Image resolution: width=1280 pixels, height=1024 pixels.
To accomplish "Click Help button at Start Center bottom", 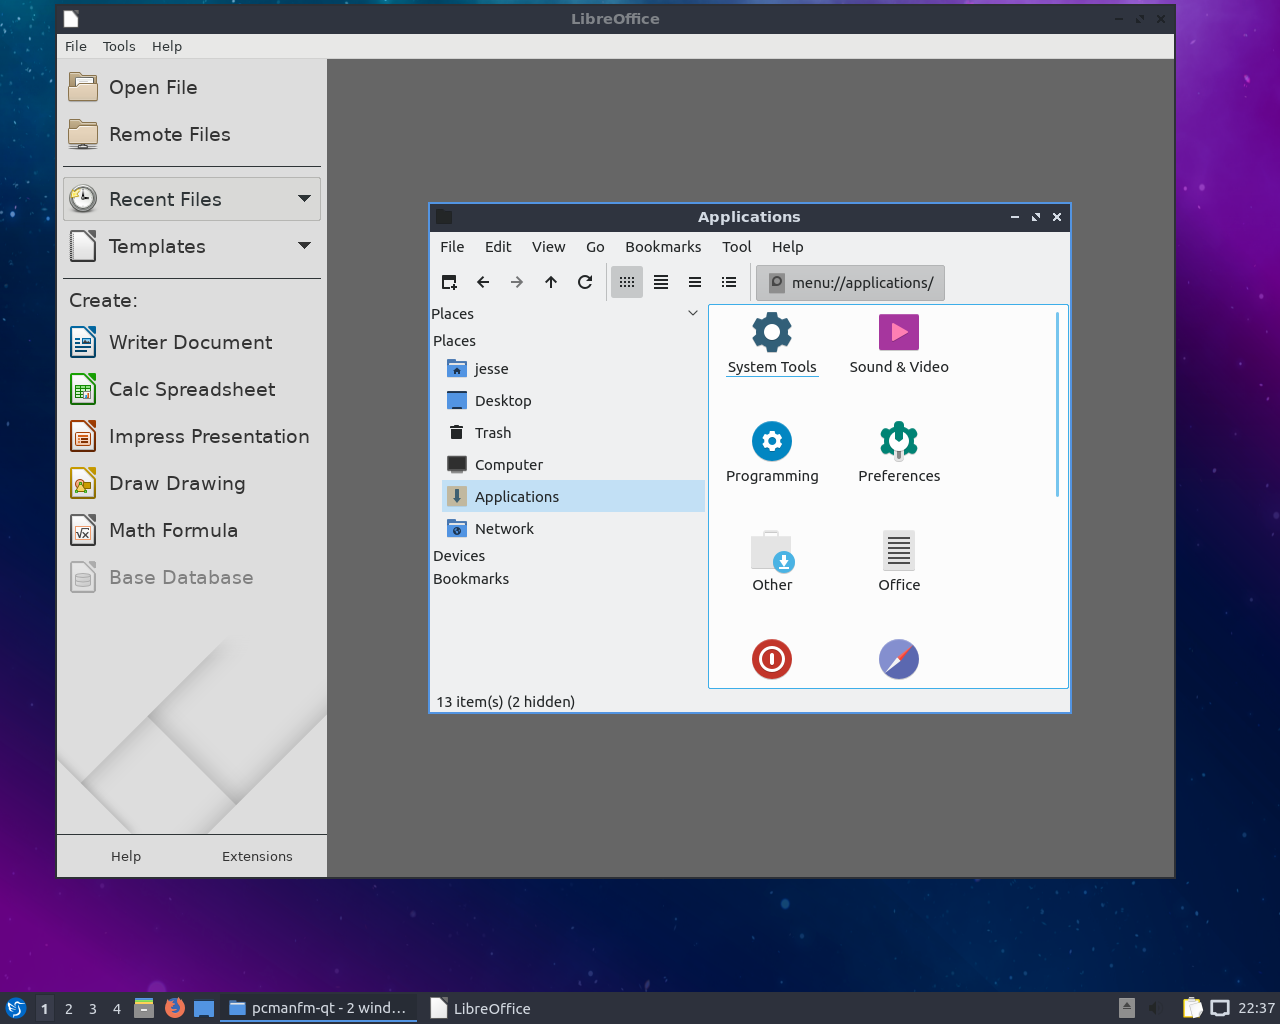I will click(x=126, y=856).
